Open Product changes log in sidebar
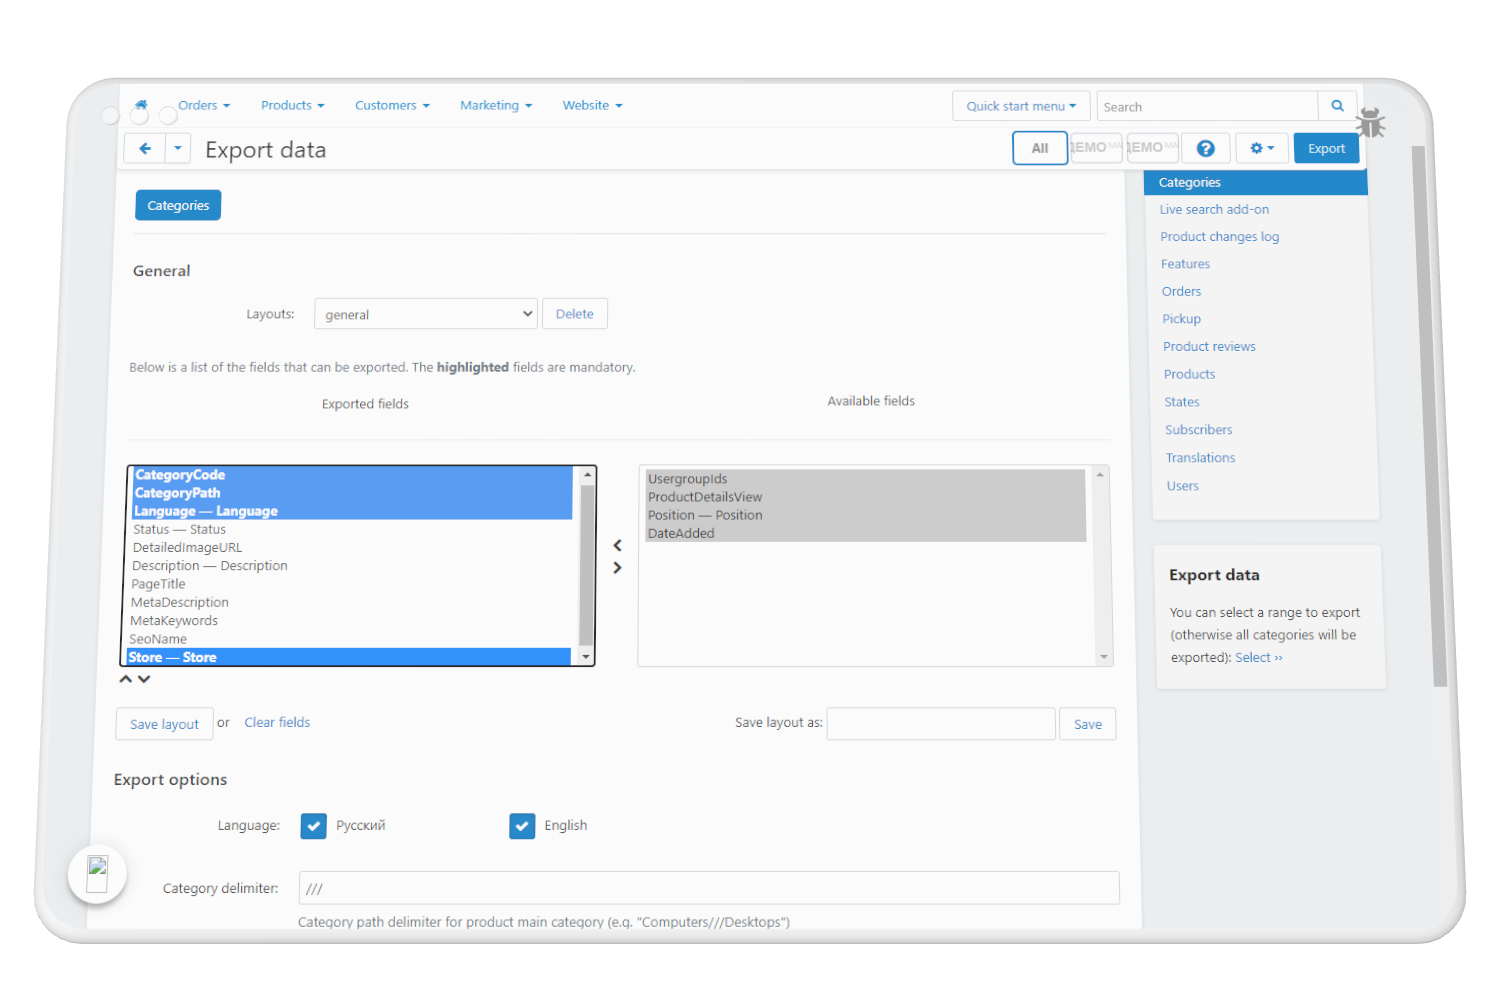The width and height of the screenshot is (1500, 1000). coord(1220,237)
